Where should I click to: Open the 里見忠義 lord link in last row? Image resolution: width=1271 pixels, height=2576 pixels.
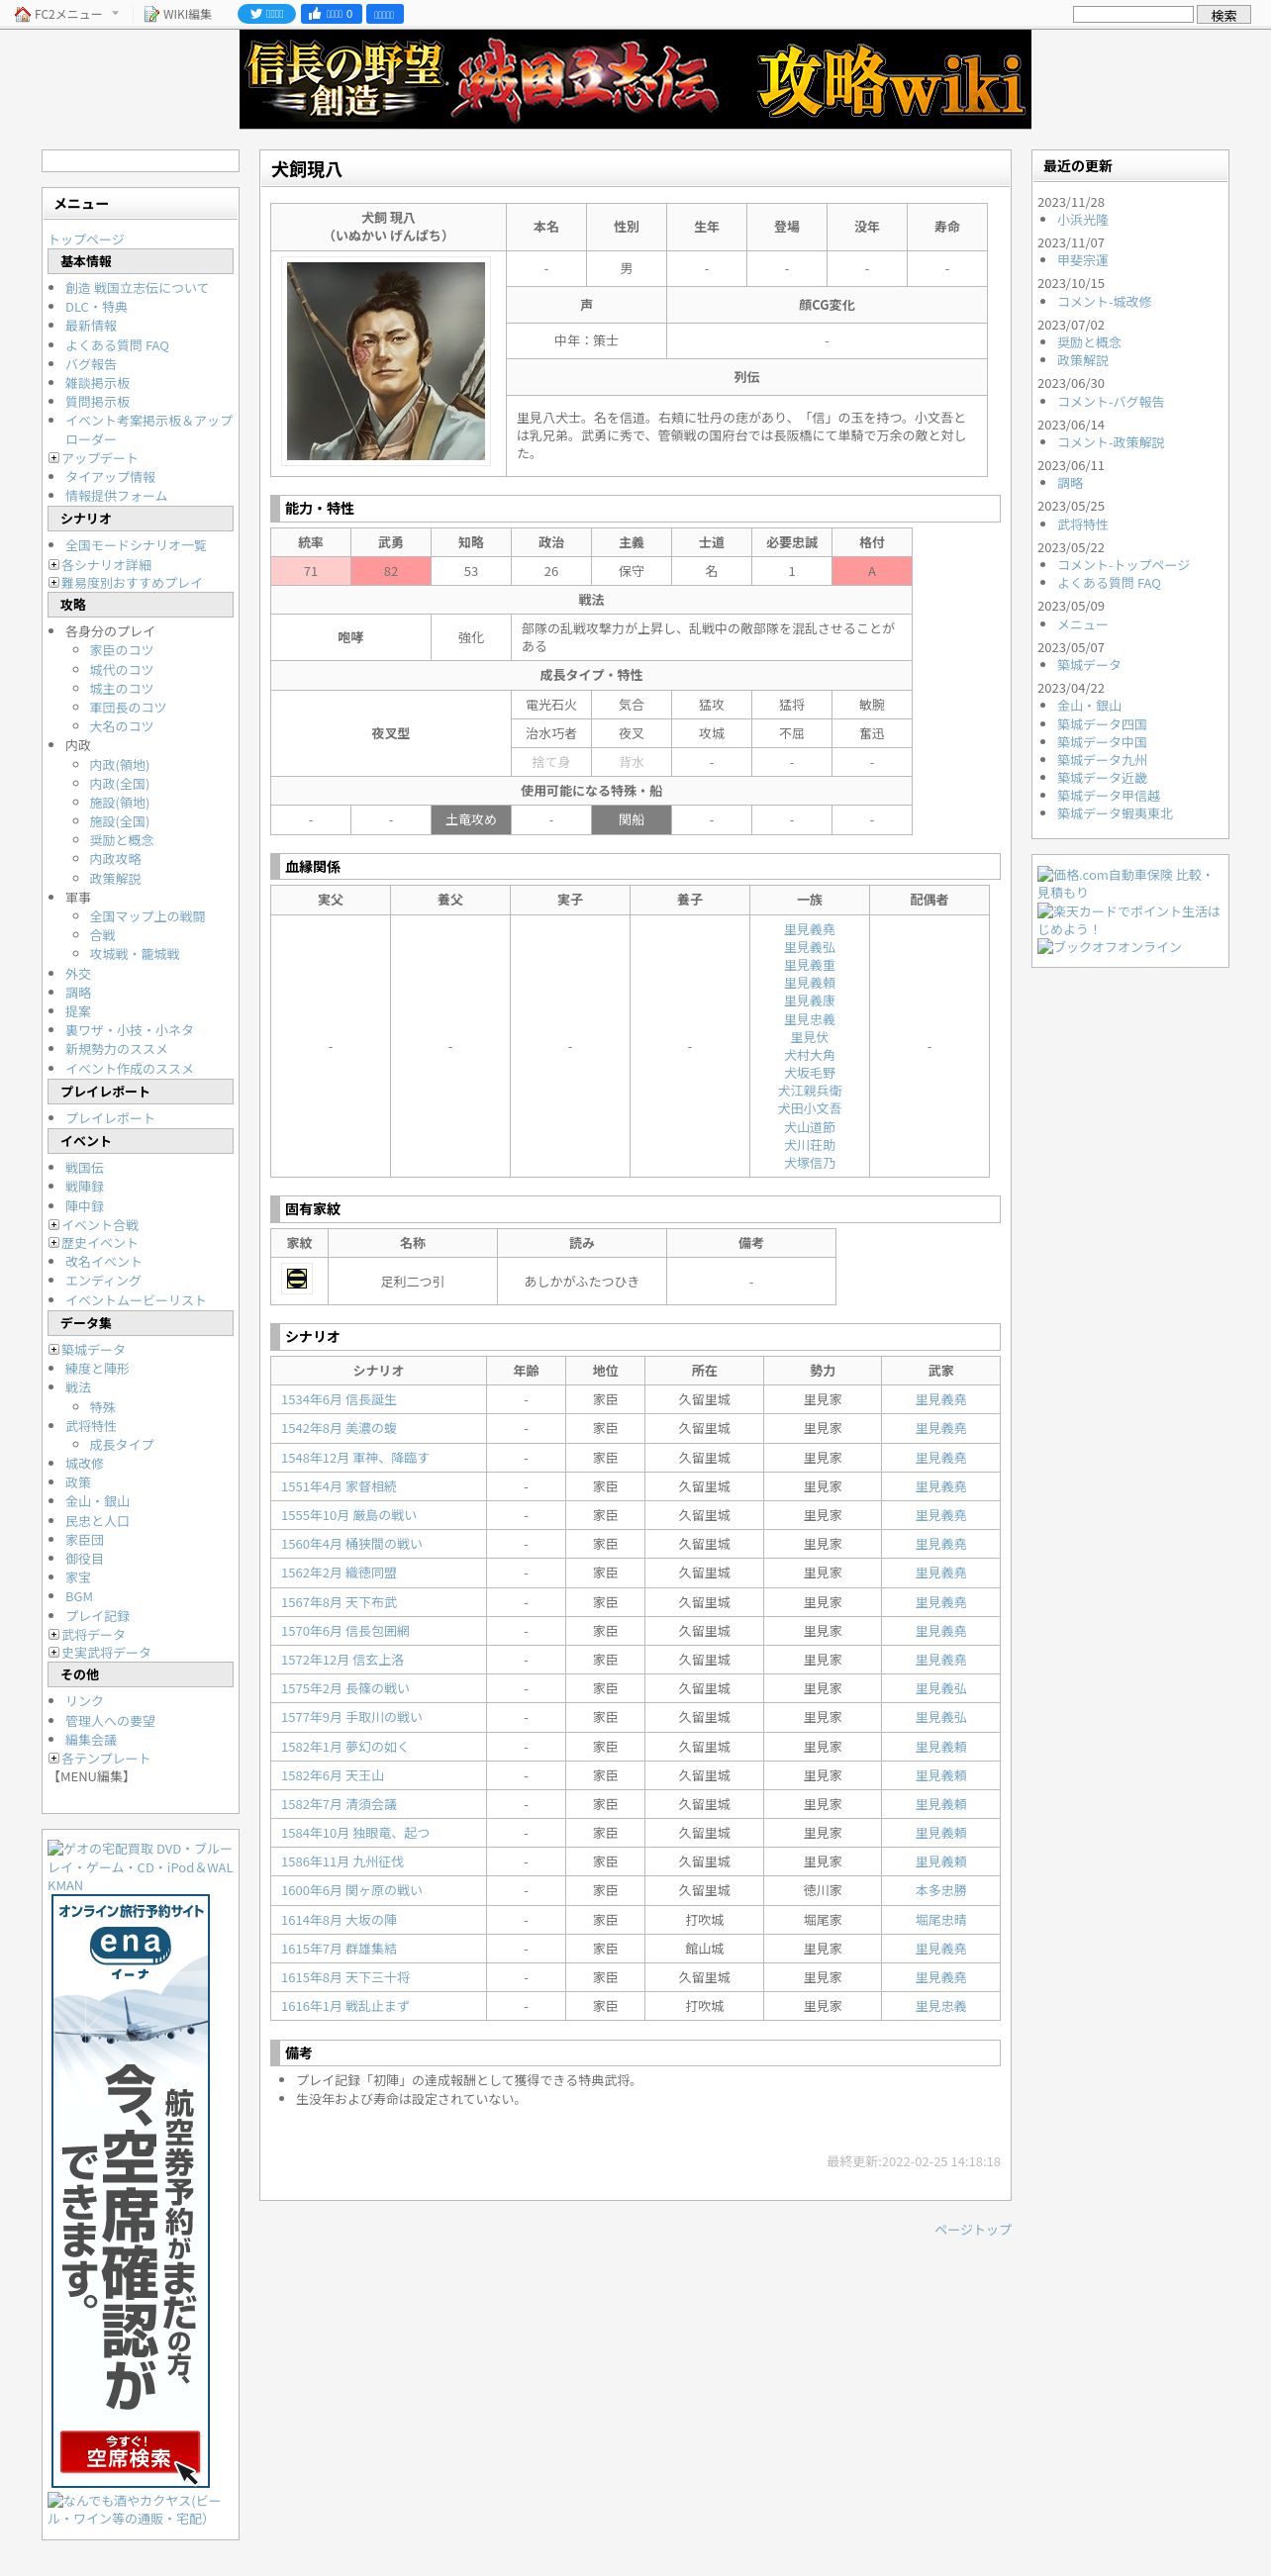941,2006
